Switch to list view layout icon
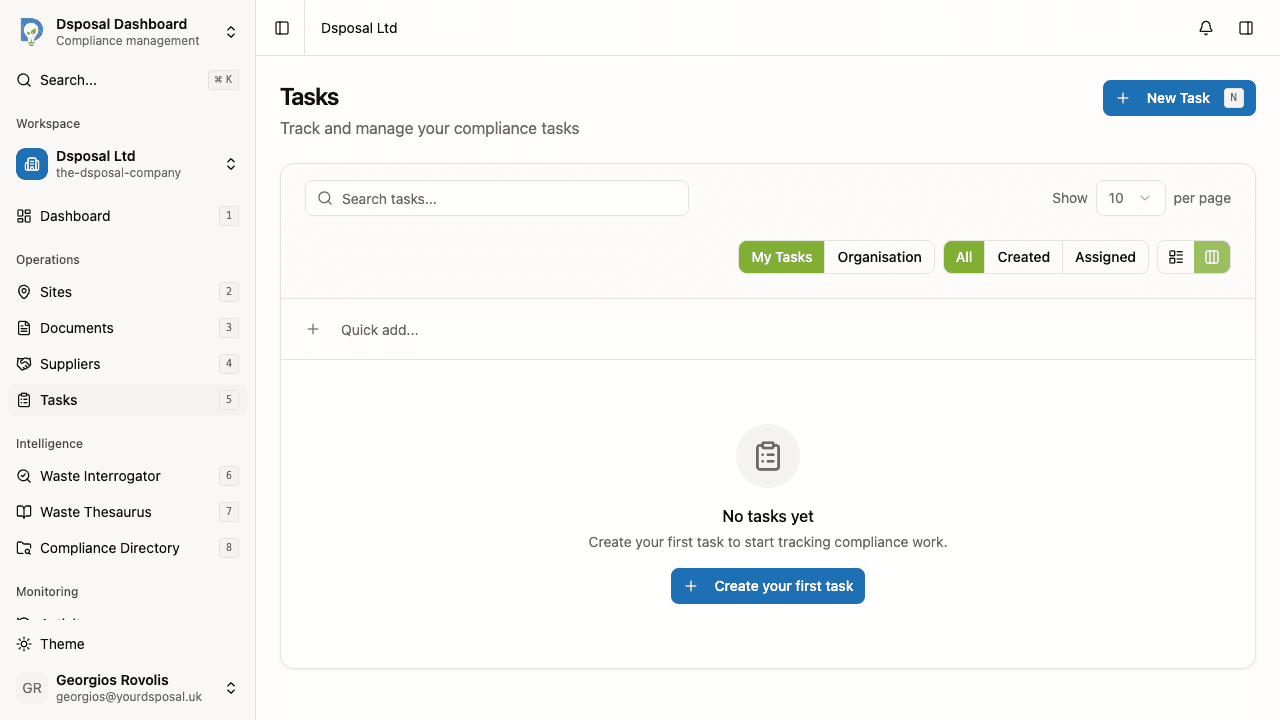Image resolution: width=1280 pixels, height=720 pixels. point(1176,257)
